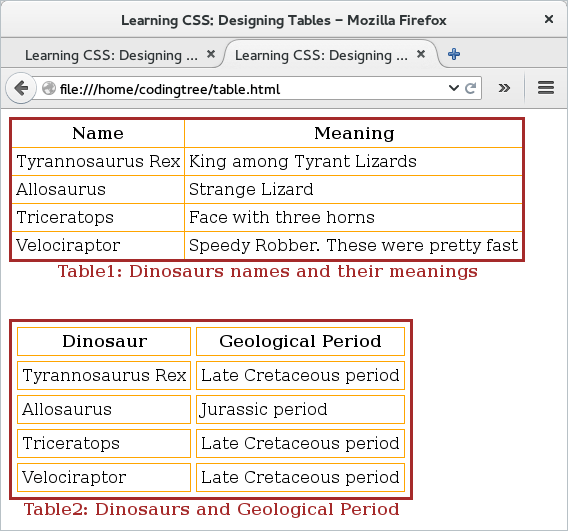Viewport: 568px width, 531px height.
Task: Close the first Learning CSS tab
Action: [x=211, y=54]
